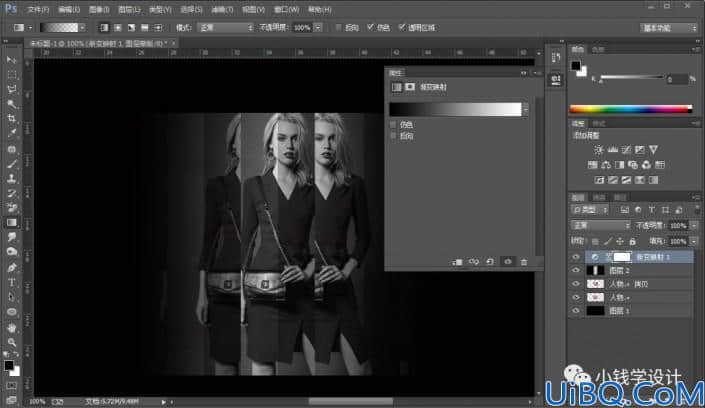705x408 pixels.
Task: Choose diamond gradient style in options bar
Action: (158, 28)
